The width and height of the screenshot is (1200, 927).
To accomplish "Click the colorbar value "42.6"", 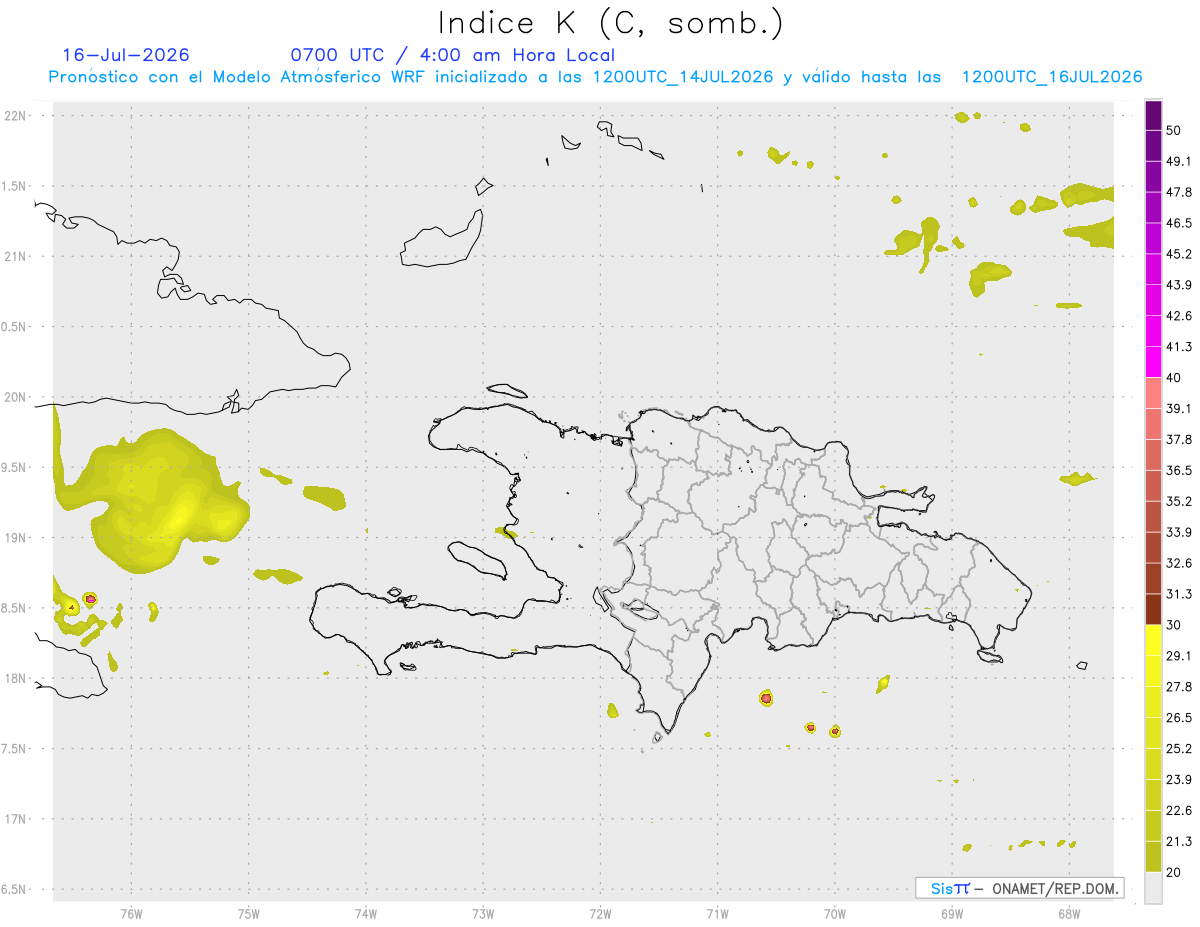I will point(1180,316).
